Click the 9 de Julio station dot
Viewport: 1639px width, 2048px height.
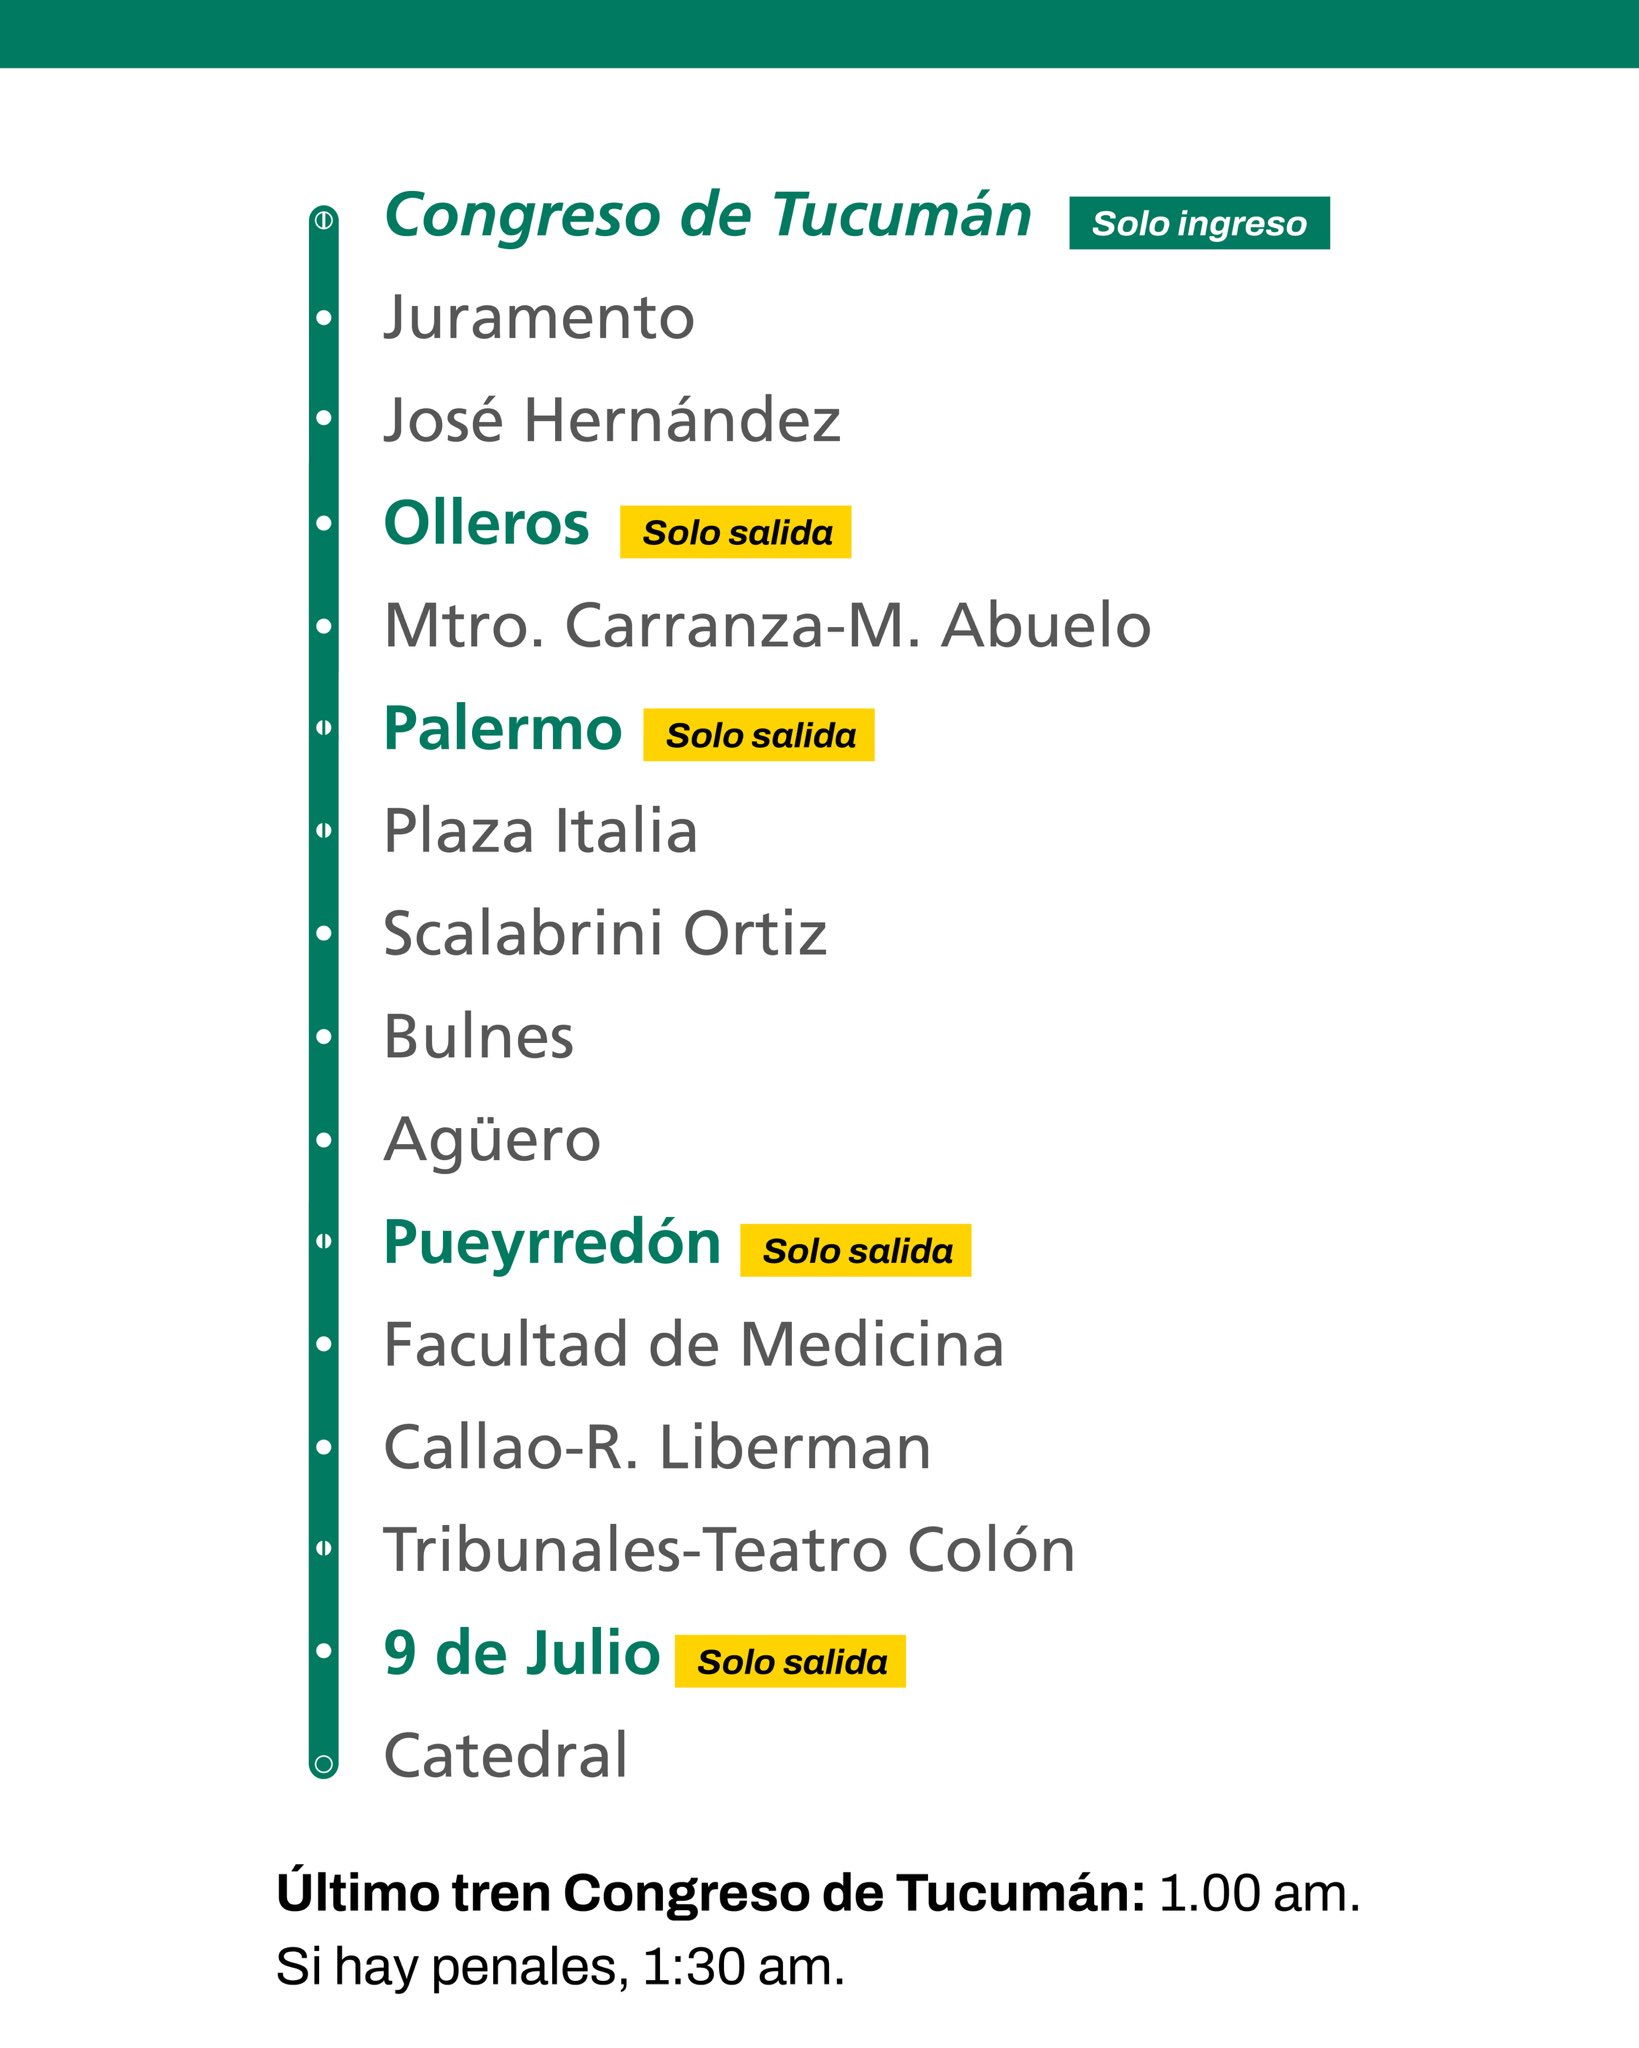pos(323,1651)
